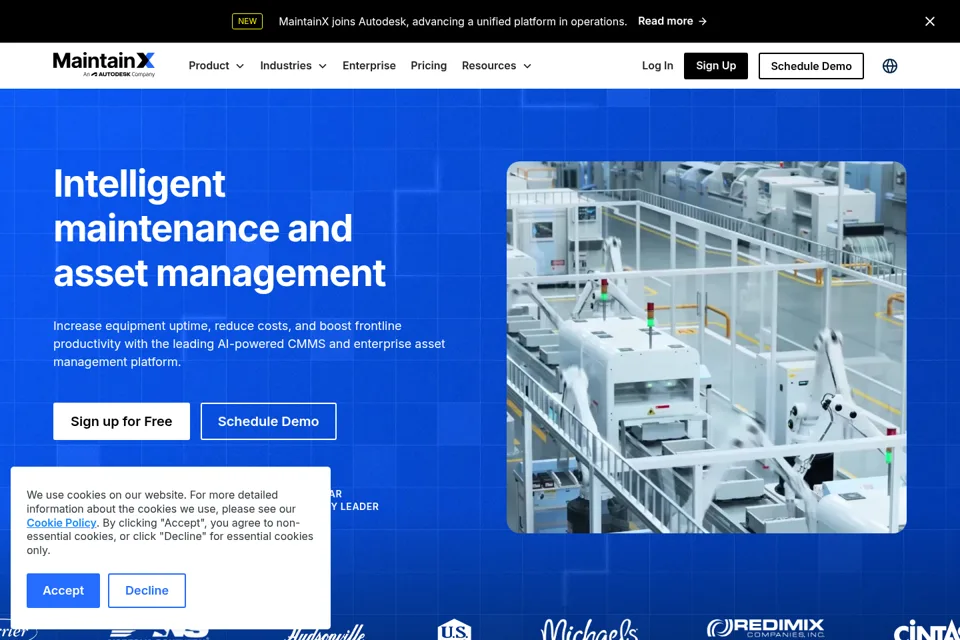Viewport: 960px width, 640px height.
Task: Expand the Industries dropdown menu
Action: (293, 66)
